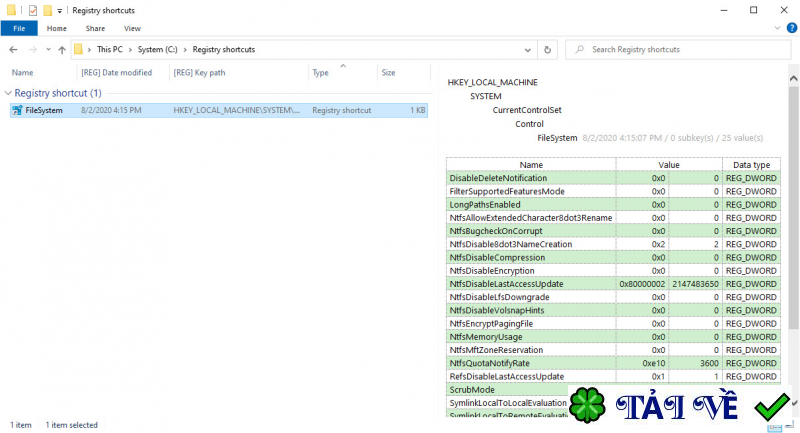Open the File menu

[x=18, y=29]
